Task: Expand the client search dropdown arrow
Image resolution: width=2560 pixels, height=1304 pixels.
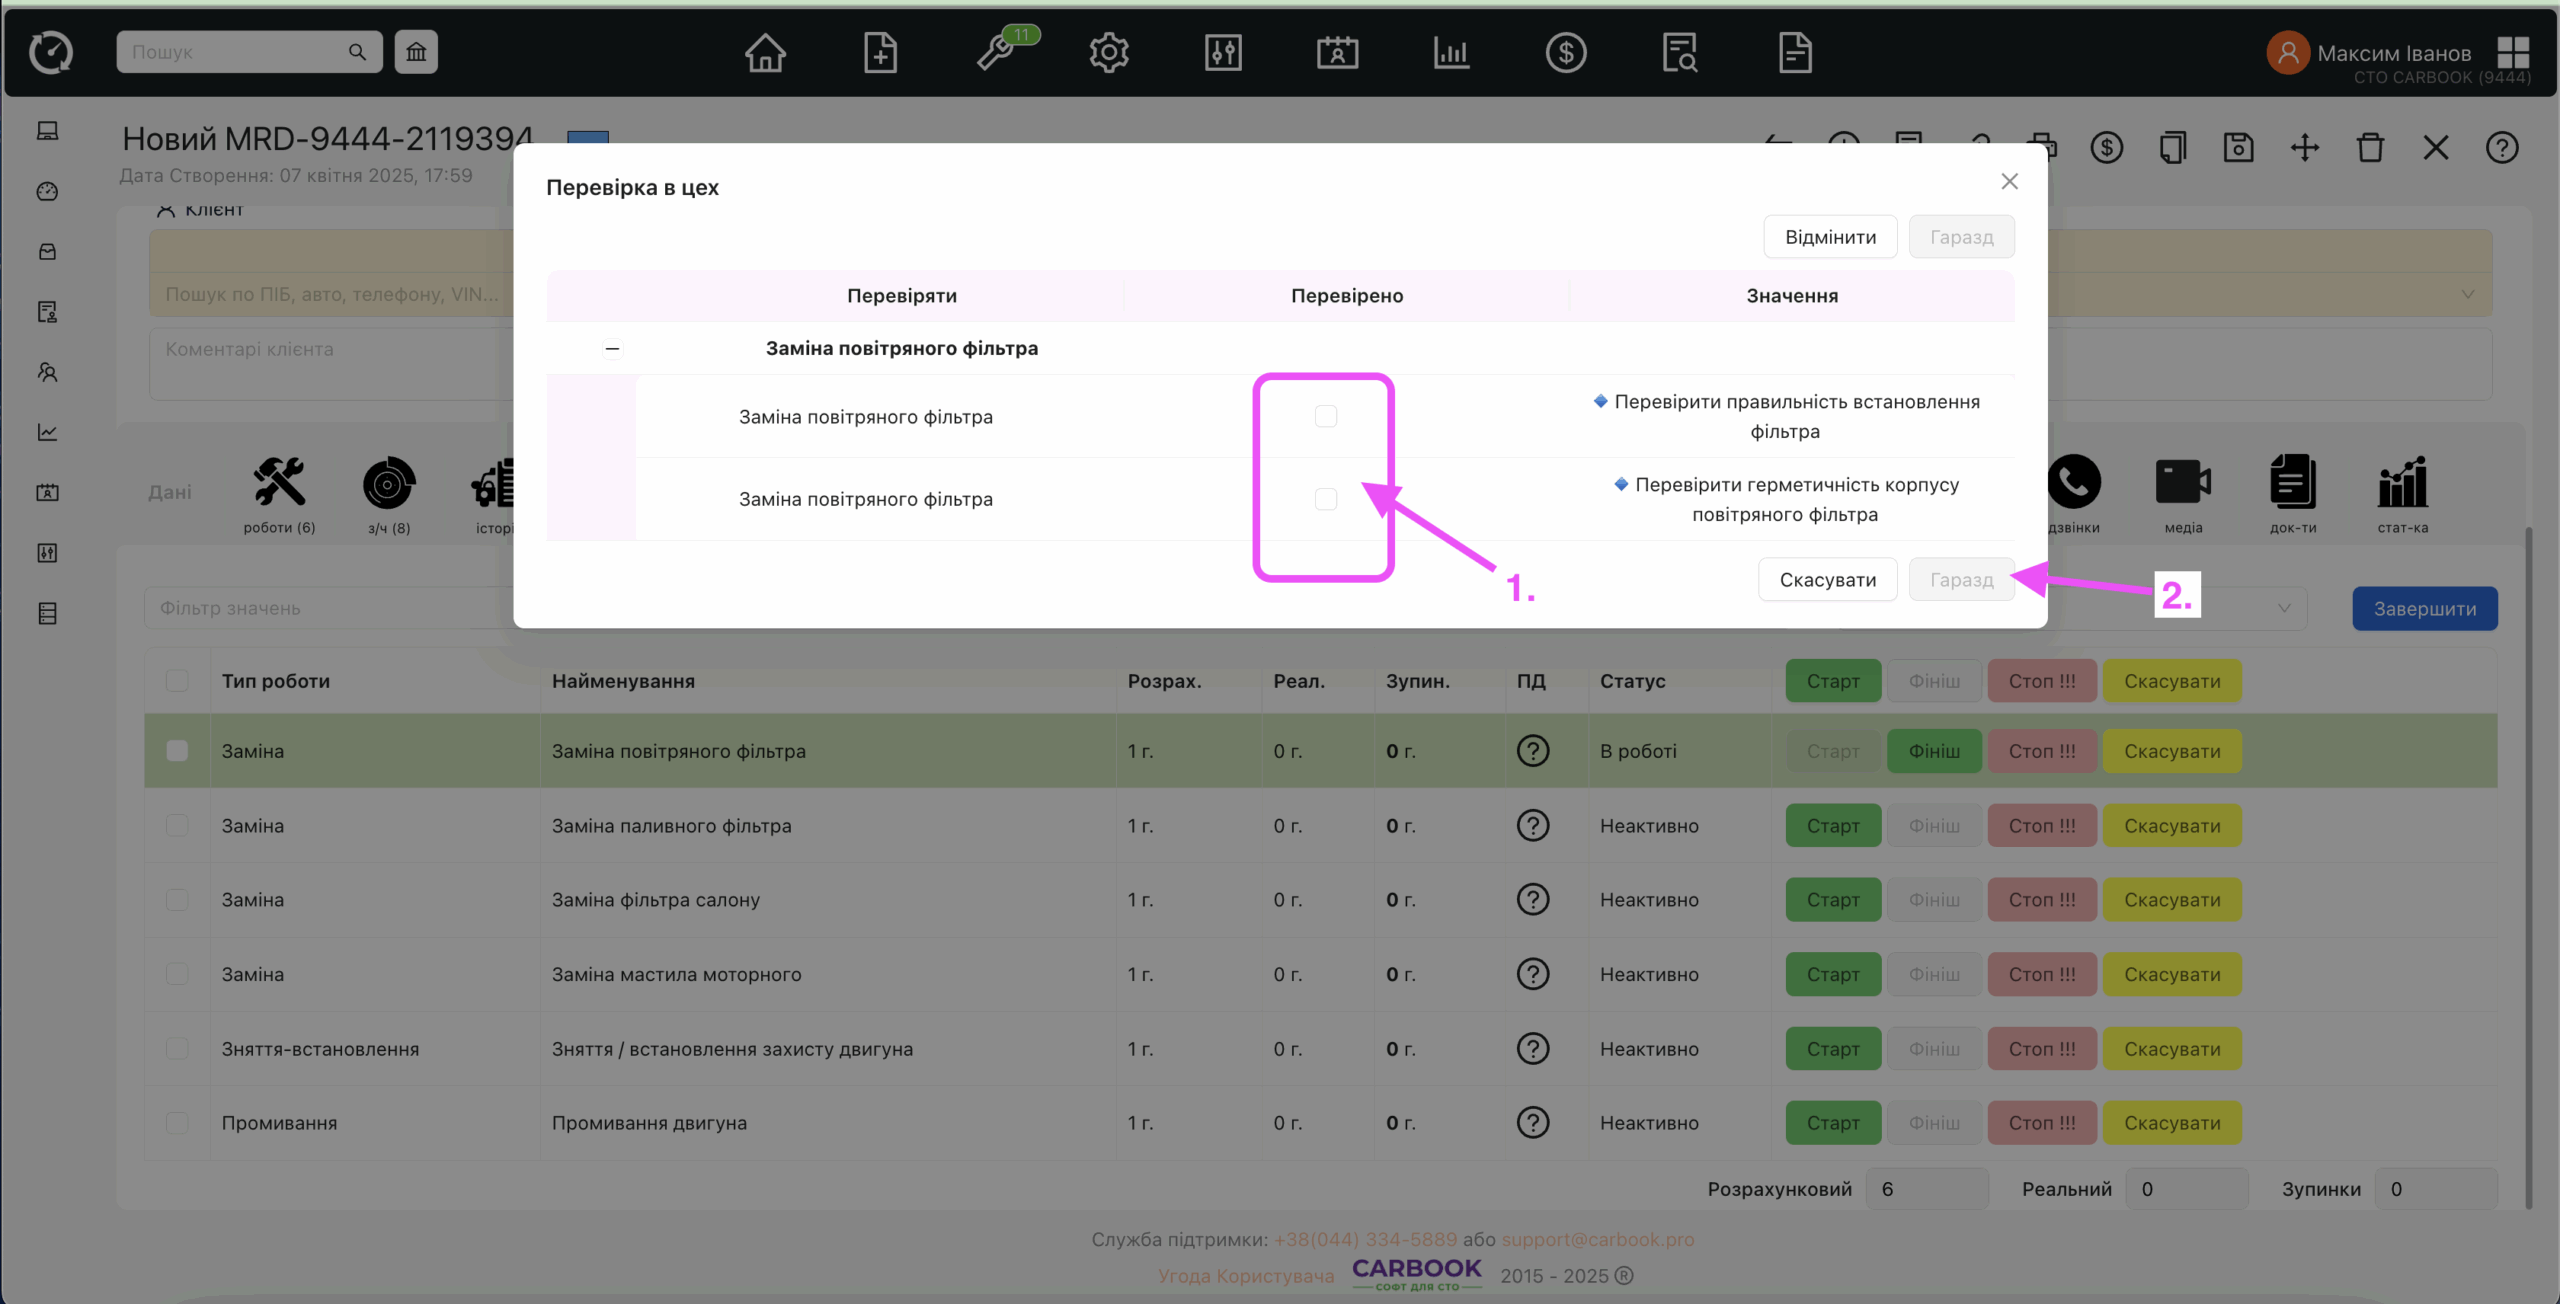Action: click(2467, 294)
